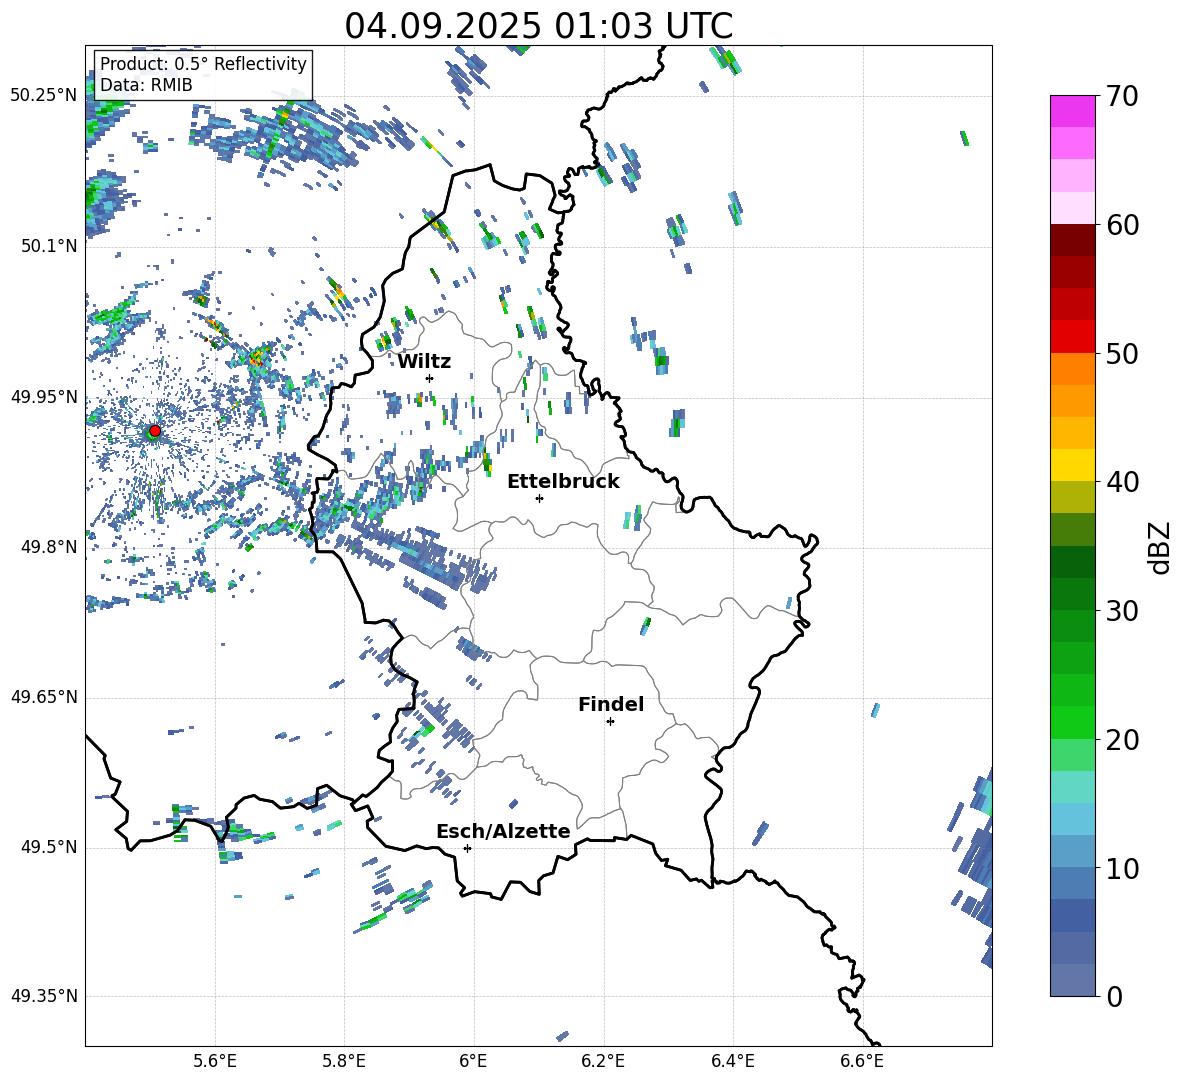Screen dimensions: 1184x1081
Task: Click the magenta top colorbar segment
Action: [1072, 111]
